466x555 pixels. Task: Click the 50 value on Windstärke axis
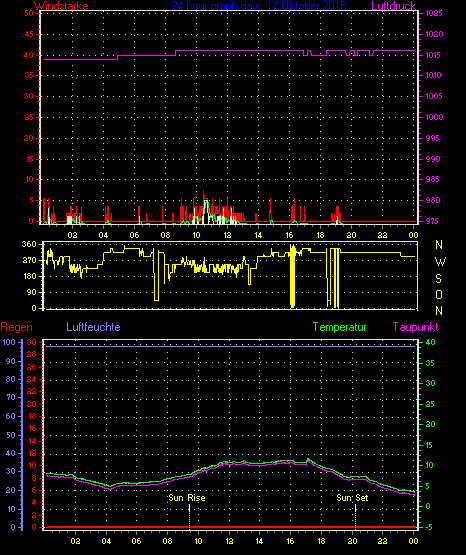coord(29,13)
